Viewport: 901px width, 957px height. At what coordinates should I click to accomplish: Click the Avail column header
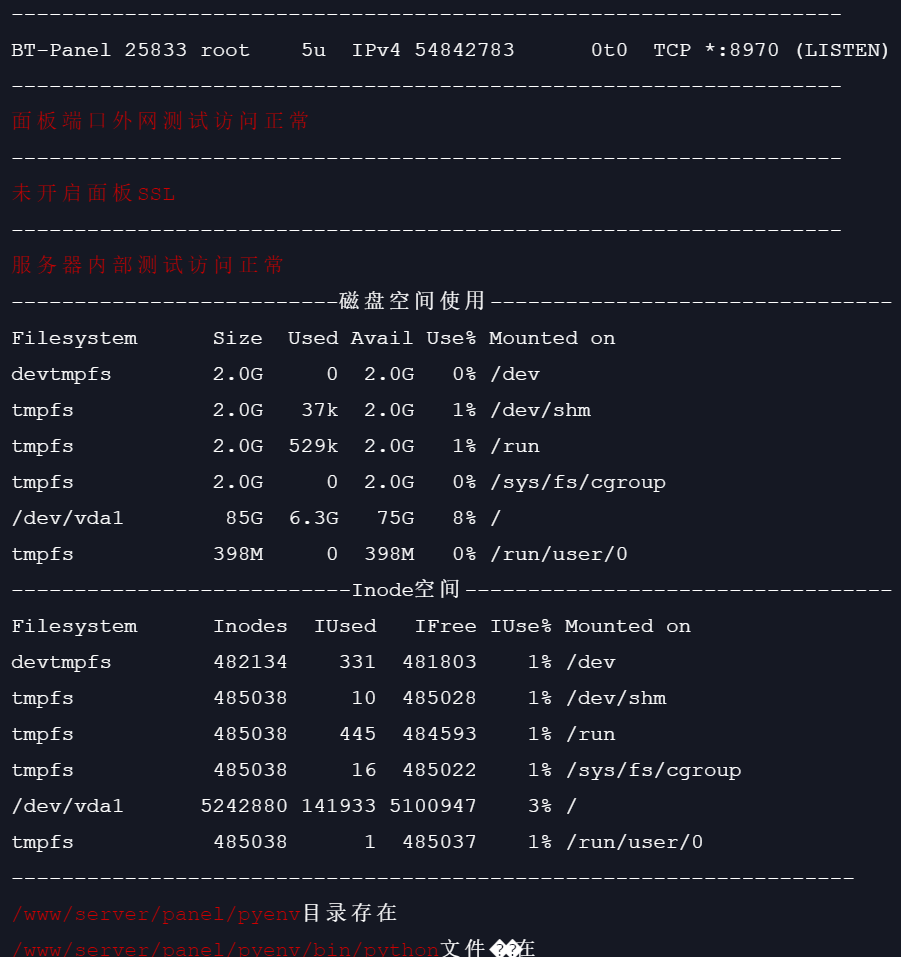pos(382,338)
